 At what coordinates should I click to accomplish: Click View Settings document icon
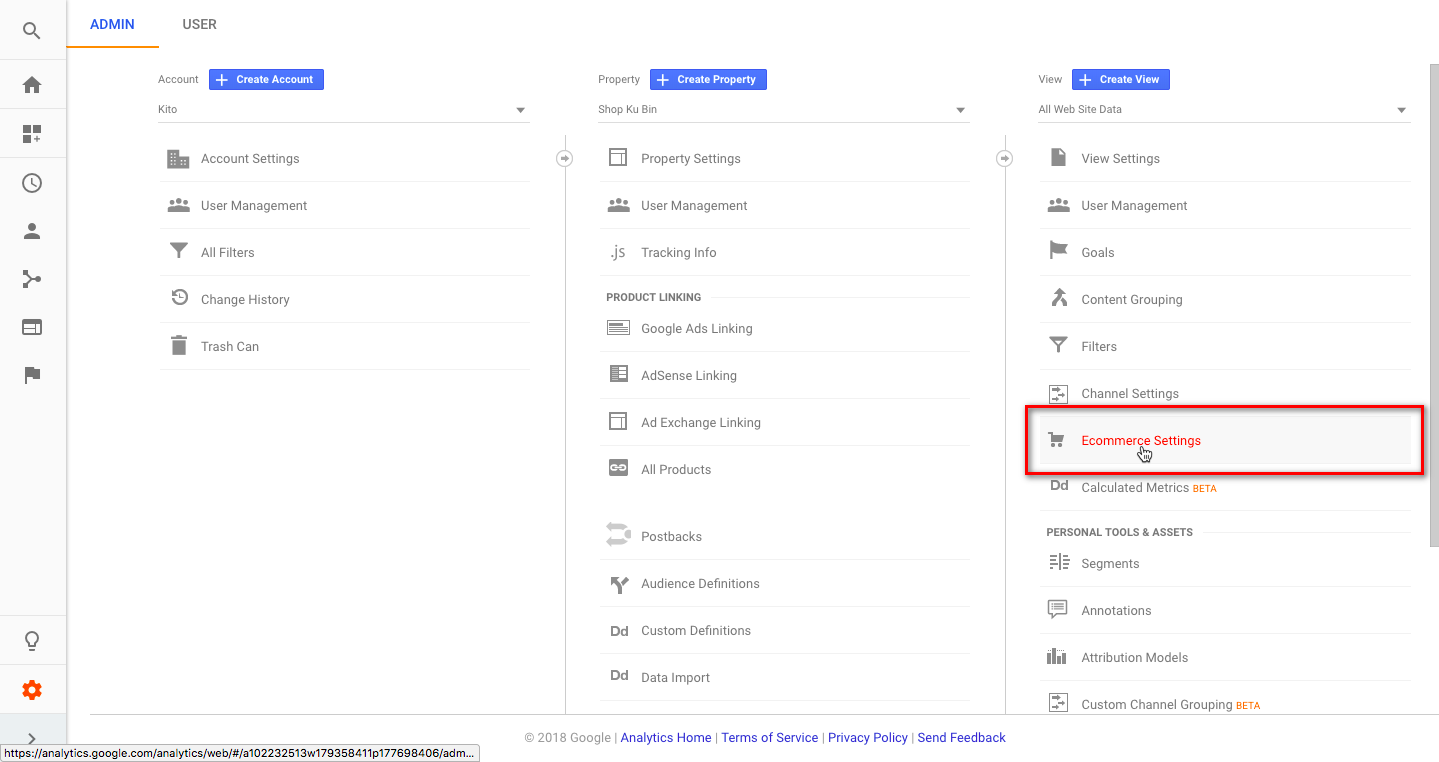coord(1058,158)
